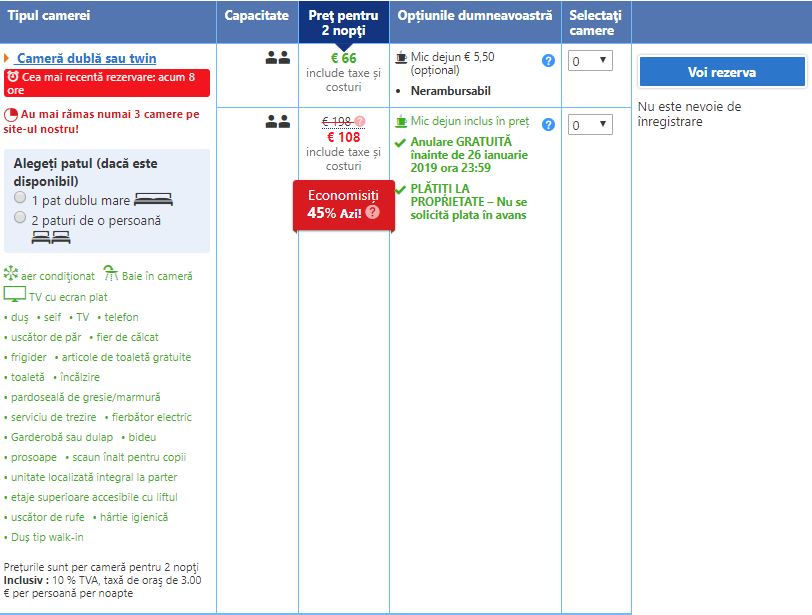Click the flat-screen TV icon
812x615 pixels.
14,295
